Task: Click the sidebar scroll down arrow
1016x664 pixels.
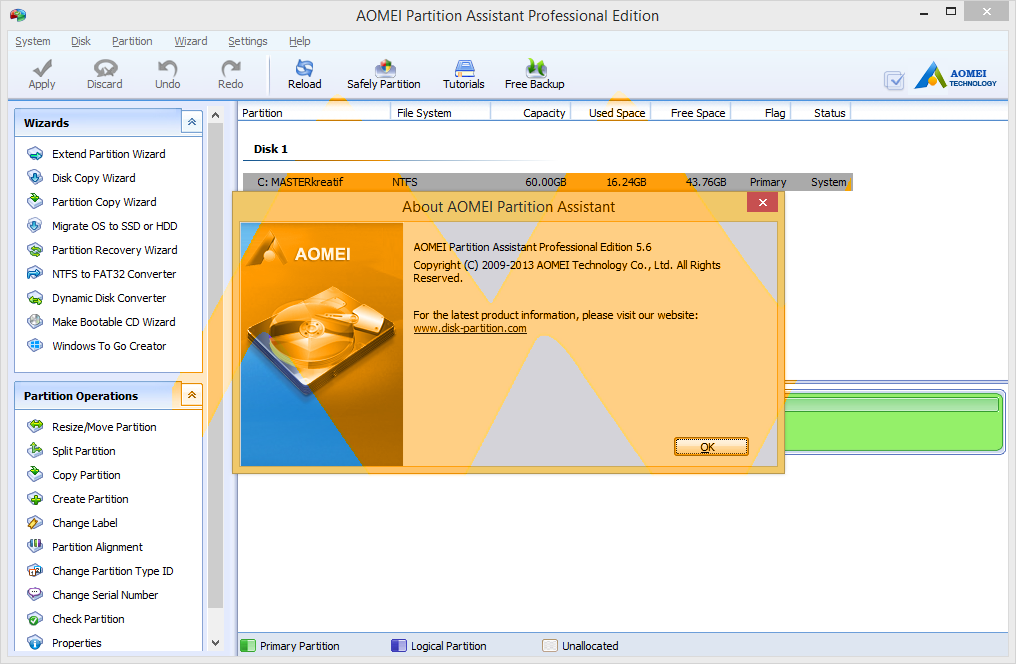Action: tap(216, 643)
